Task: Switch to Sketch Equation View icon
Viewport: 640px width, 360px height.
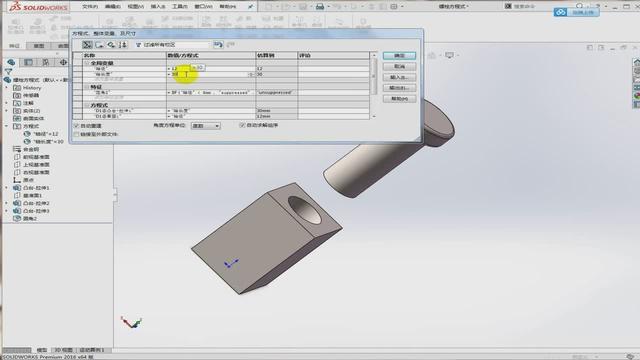Action: 99,44
